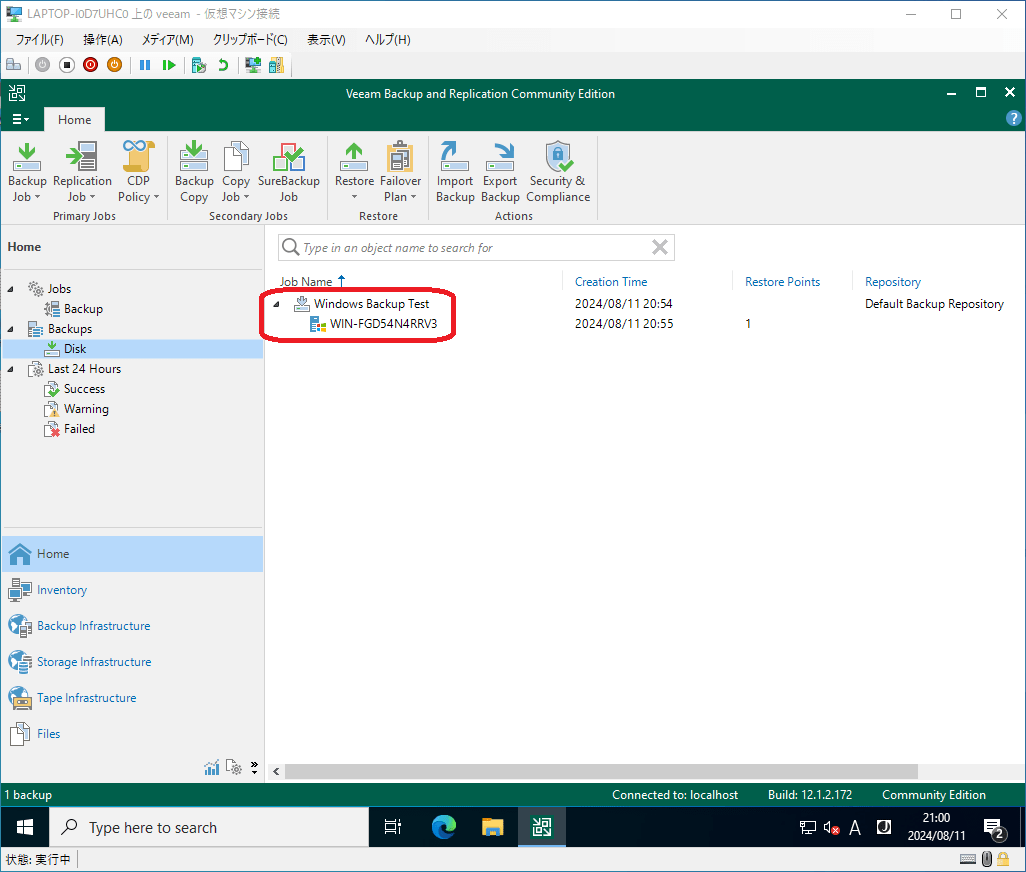Select the Success tree node
This screenshot has height=872, width=1026.
(84, 389)
